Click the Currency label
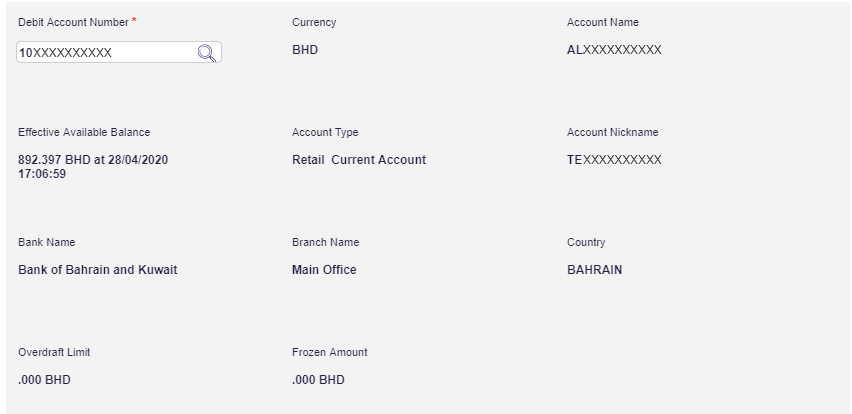This screenshot has width=852, height=414. (314, 22)
